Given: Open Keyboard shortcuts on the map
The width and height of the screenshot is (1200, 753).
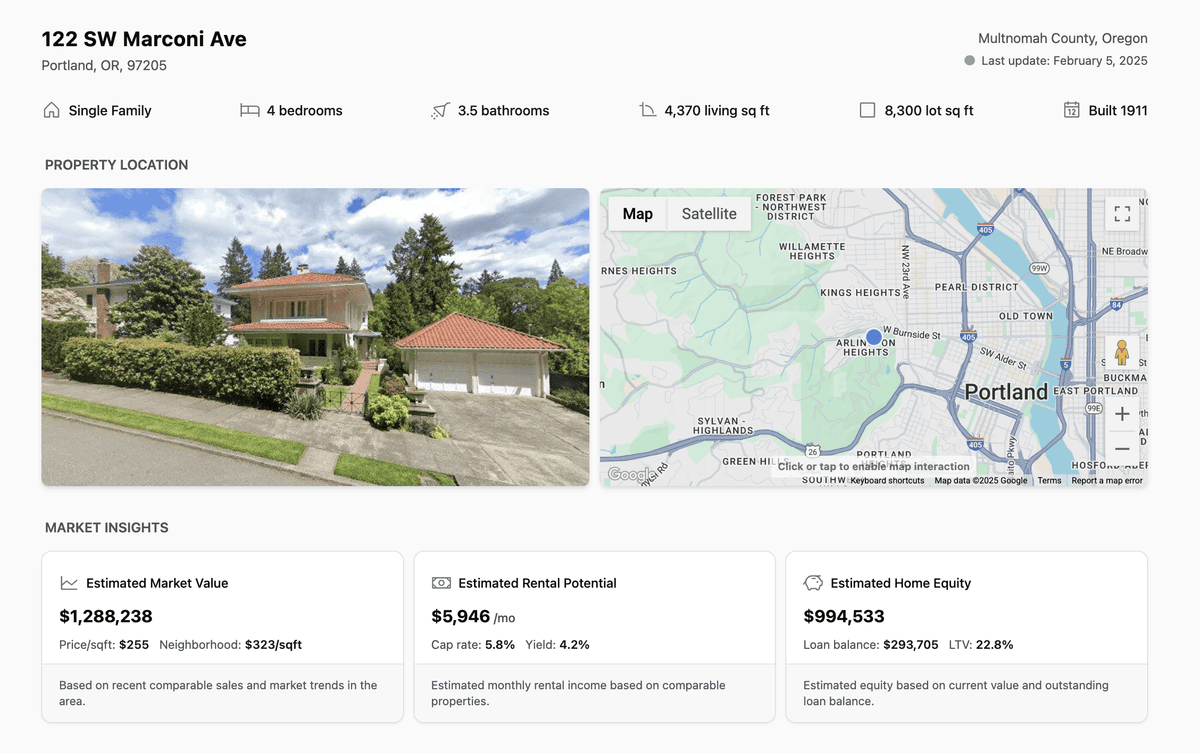Looking at the screenshot, I should pos(887,481).
